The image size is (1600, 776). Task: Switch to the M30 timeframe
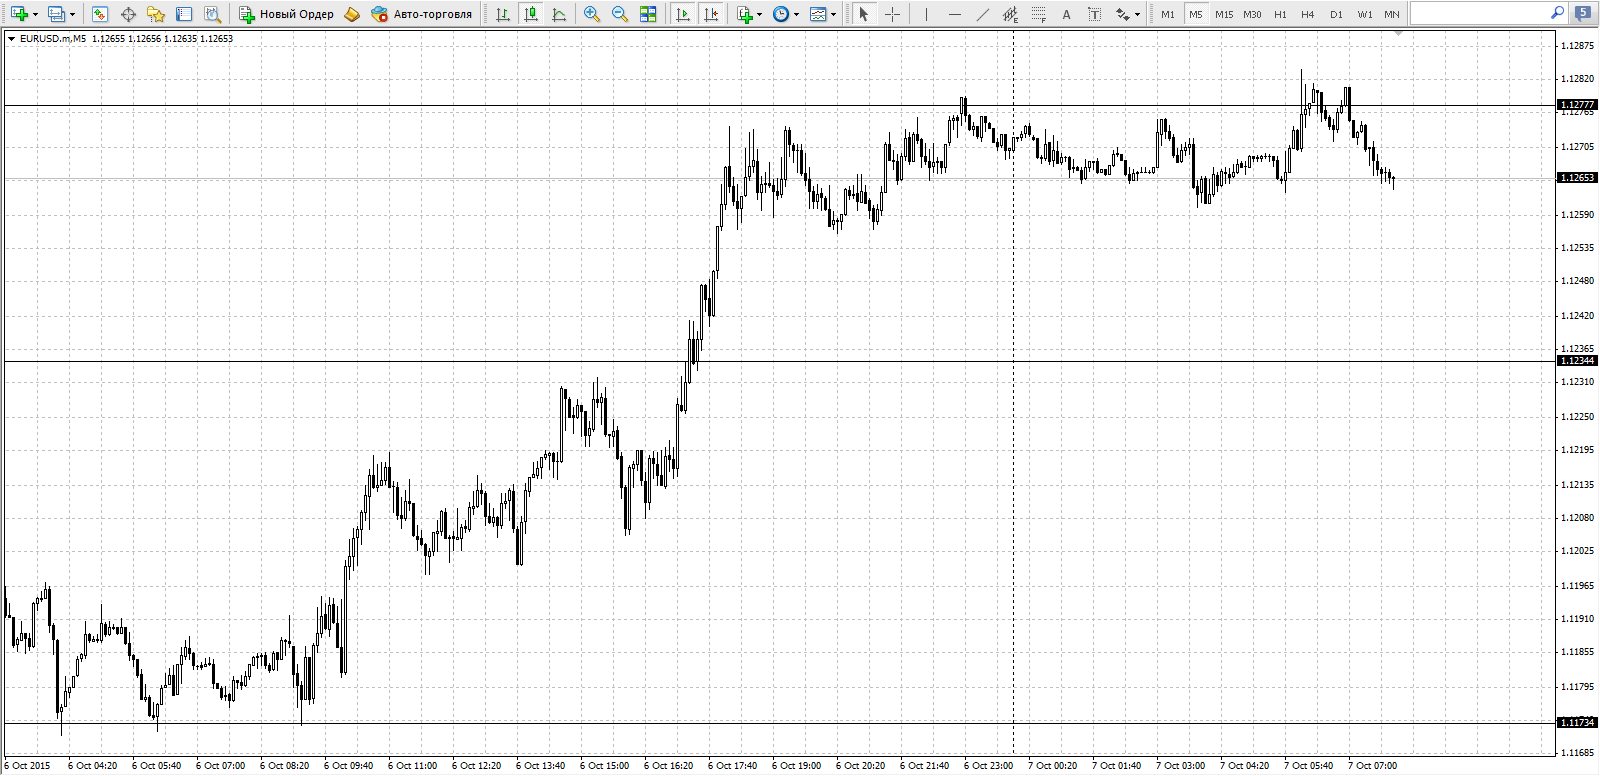click(x=1252, y=14)
